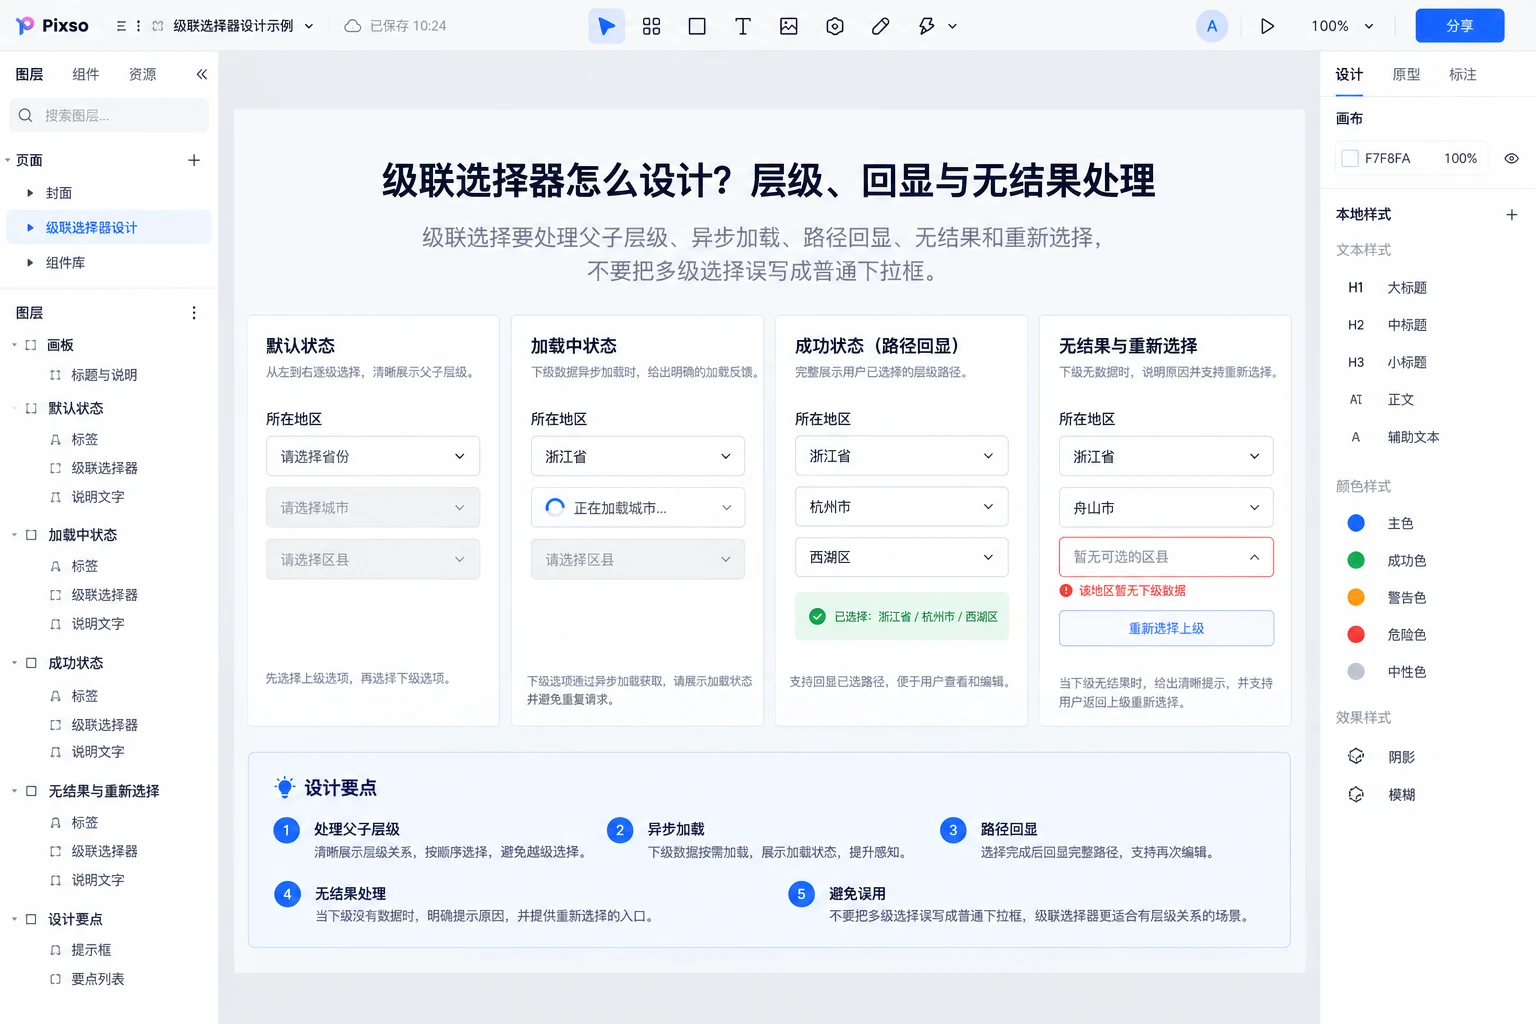Add a new local style
This screenshot has height=1024, width=1536.
click(1512, 214)
